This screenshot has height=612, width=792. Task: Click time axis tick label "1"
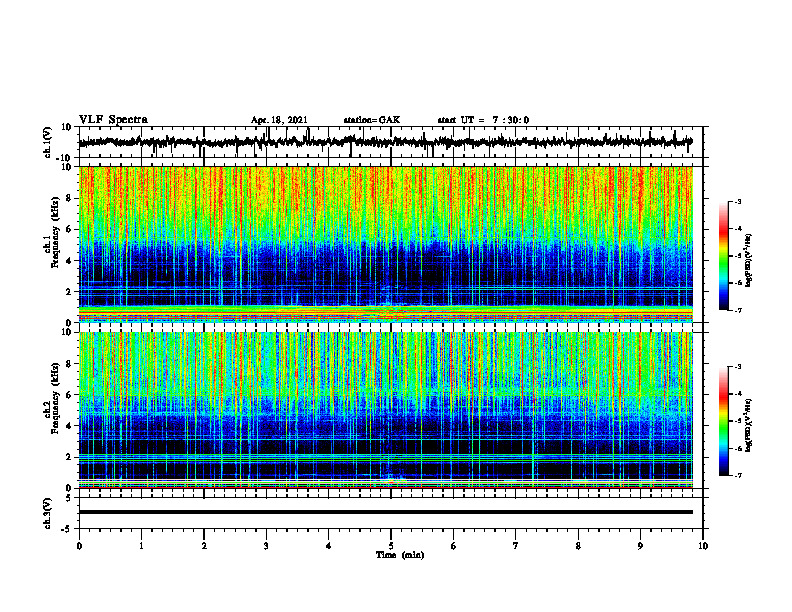tap(141, 546)
